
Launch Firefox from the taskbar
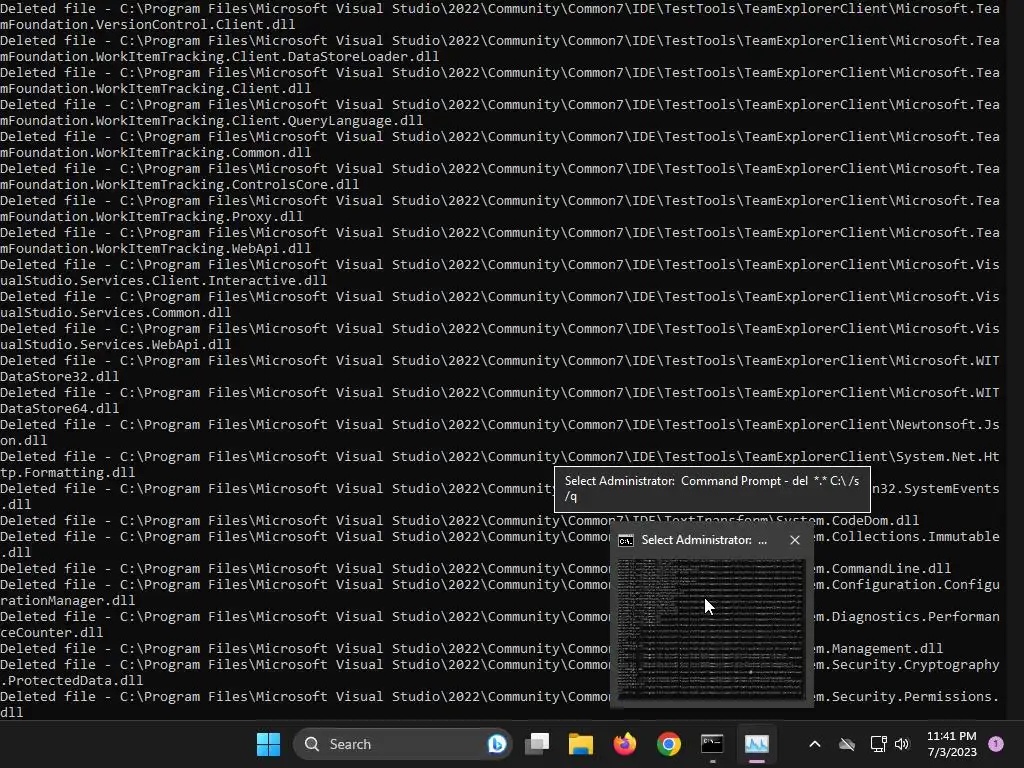point(625,744)
